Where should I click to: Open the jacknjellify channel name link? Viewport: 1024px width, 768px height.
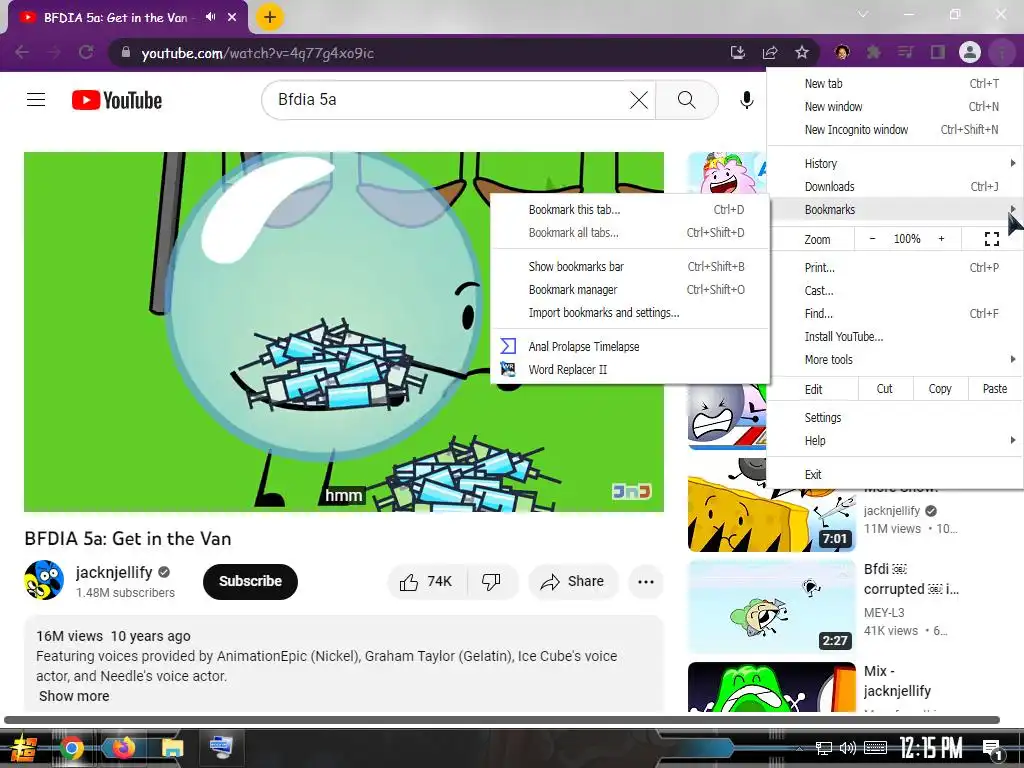pos(114,572)
